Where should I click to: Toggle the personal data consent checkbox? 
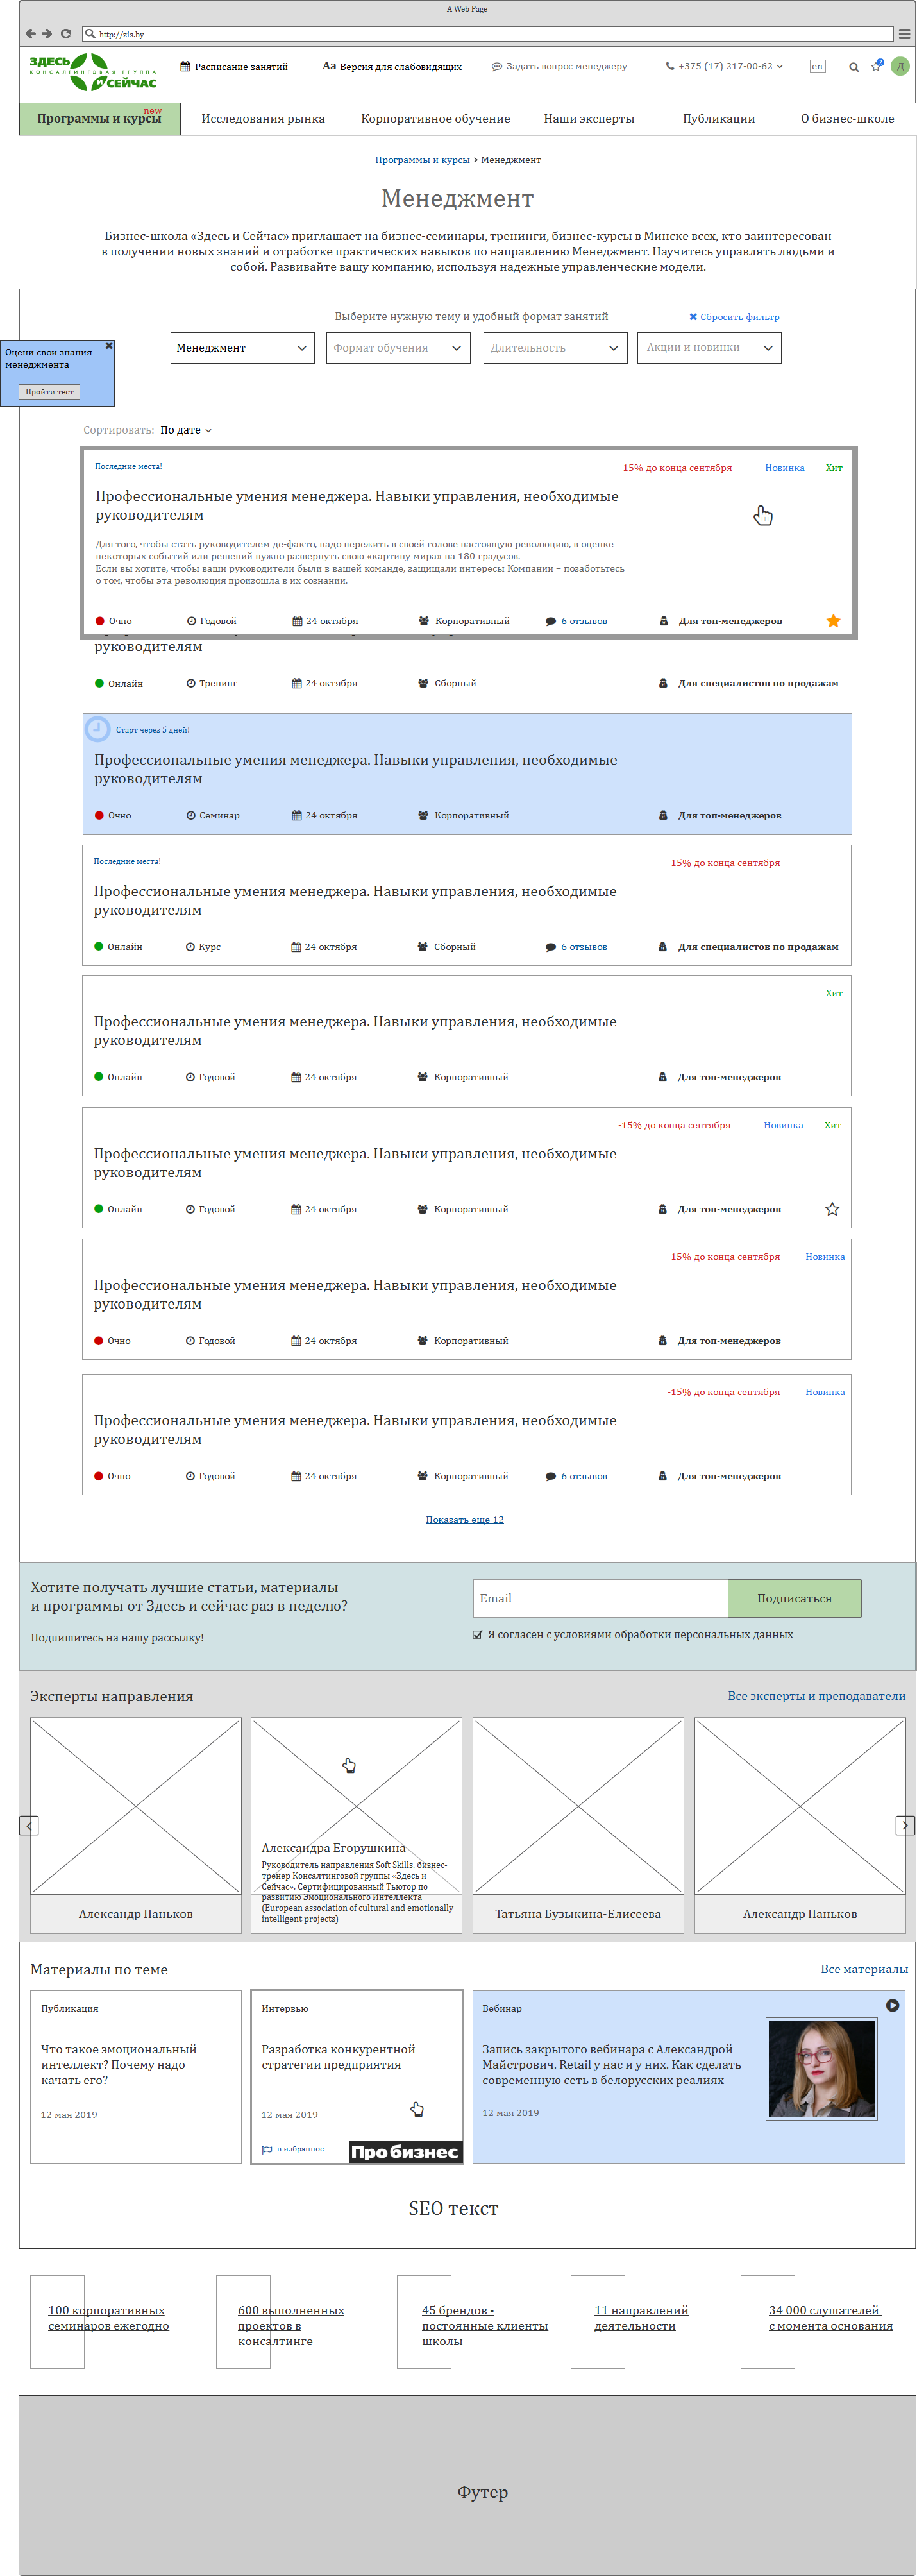[478, 1634]
